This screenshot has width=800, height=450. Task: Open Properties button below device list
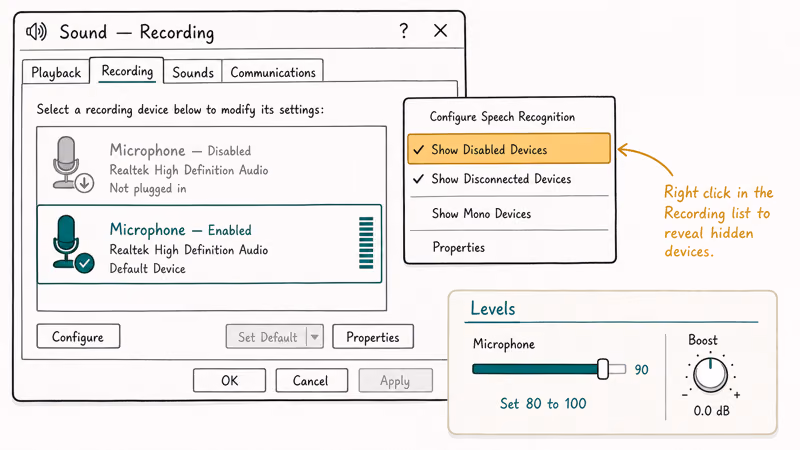[x=373, y=337]
